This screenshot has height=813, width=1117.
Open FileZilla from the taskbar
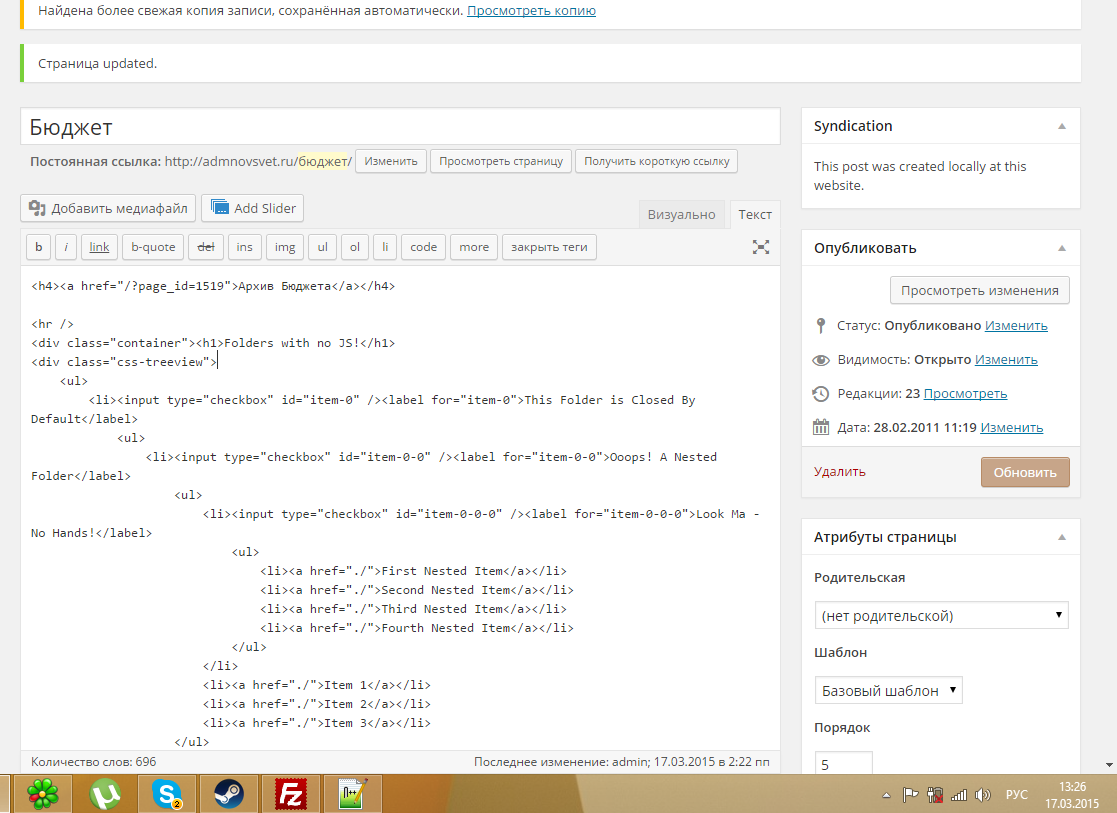pos(291,794)
